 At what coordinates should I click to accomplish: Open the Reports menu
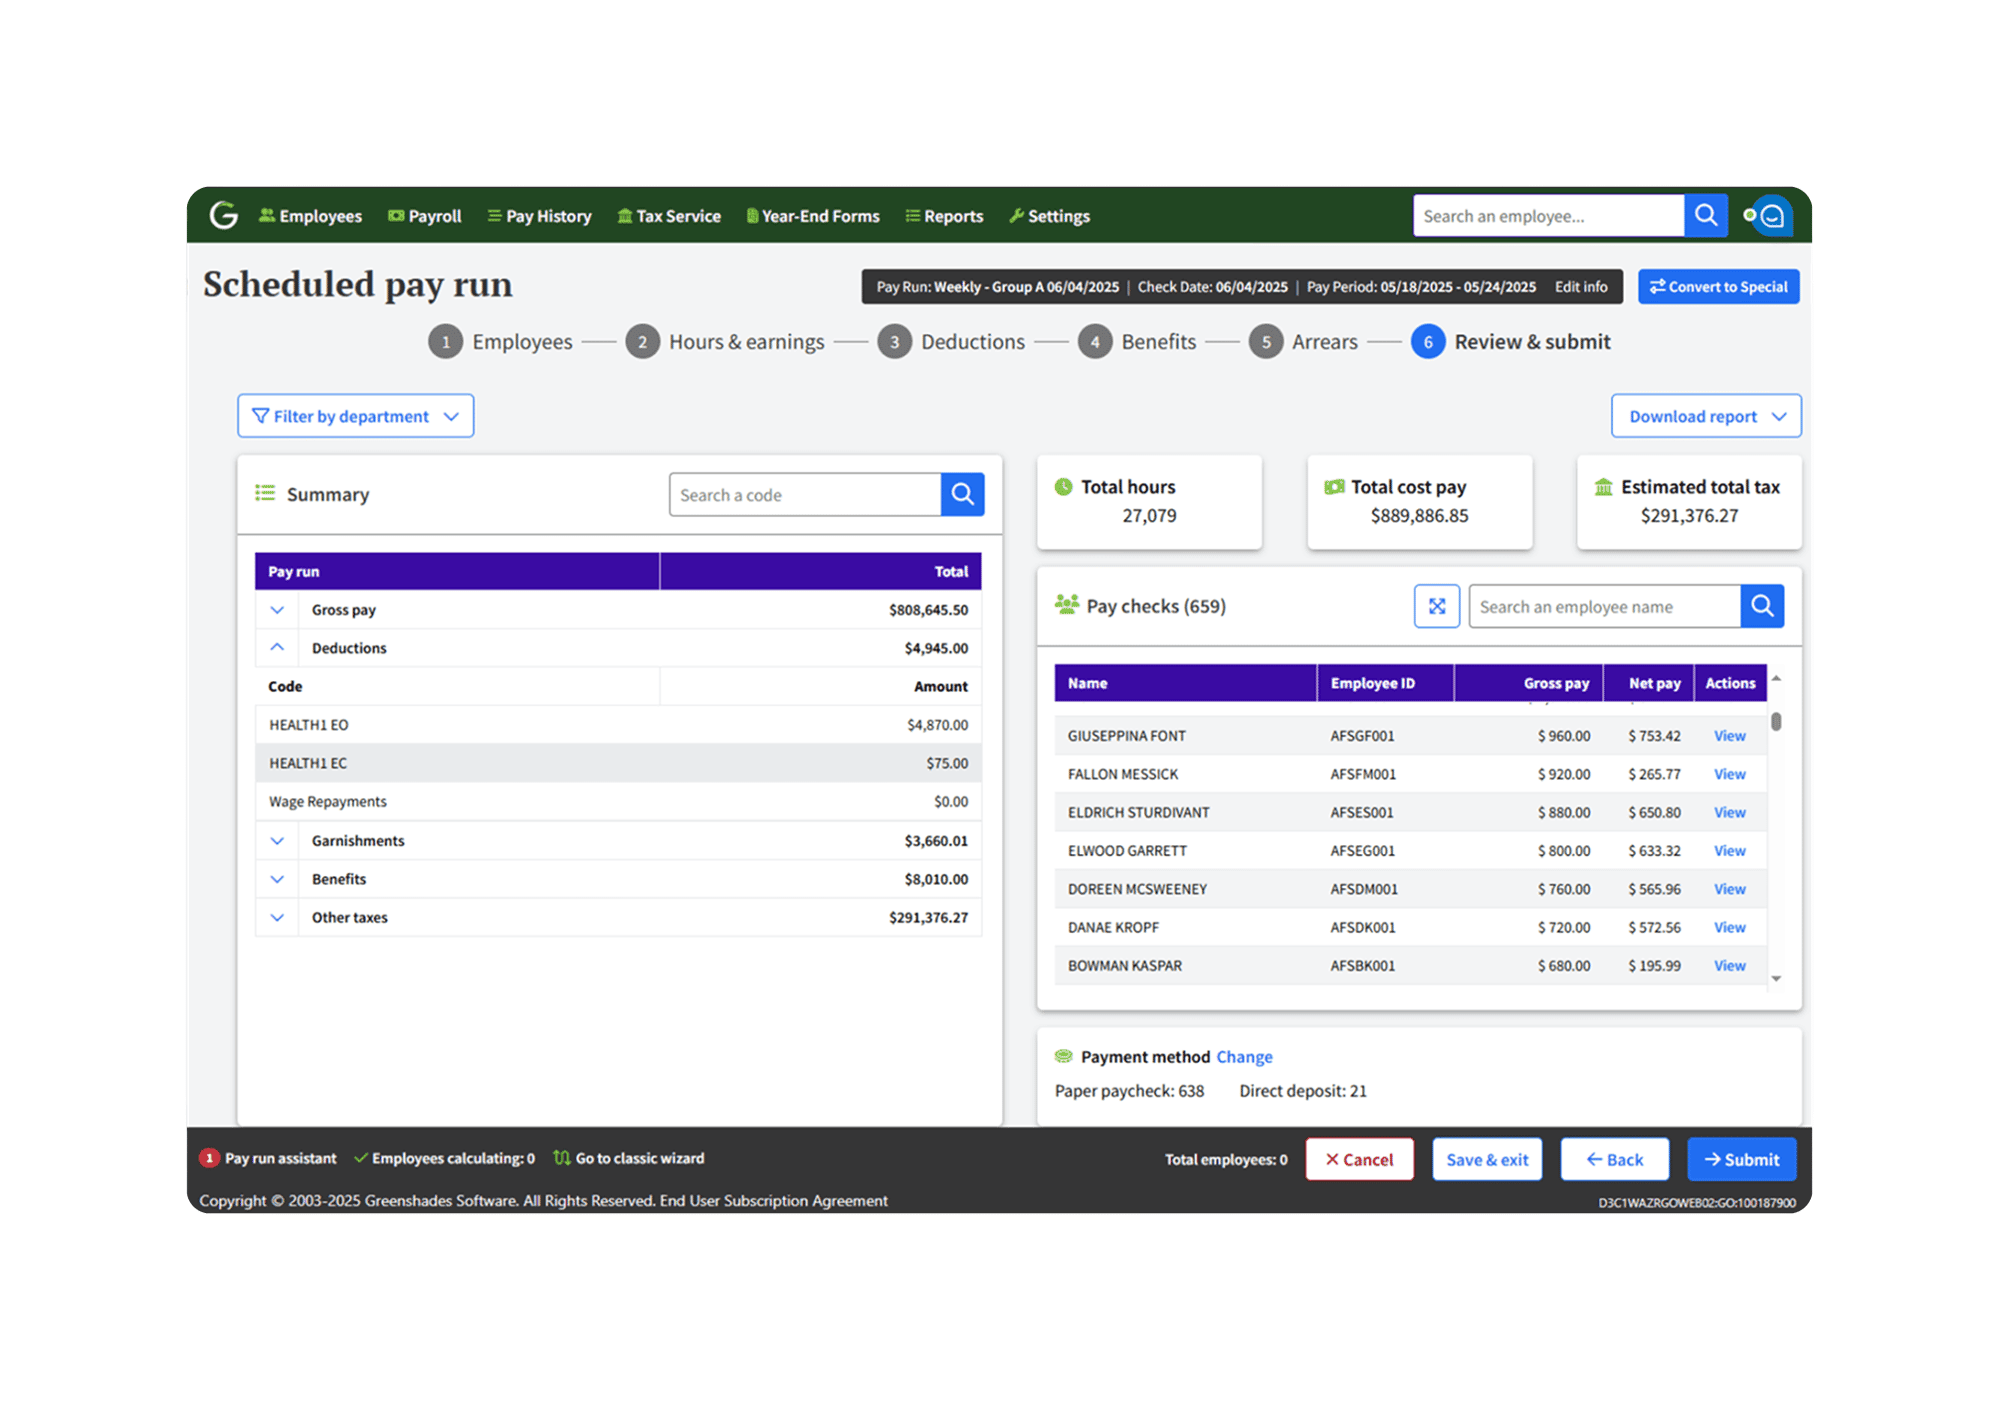click(944, 216)
